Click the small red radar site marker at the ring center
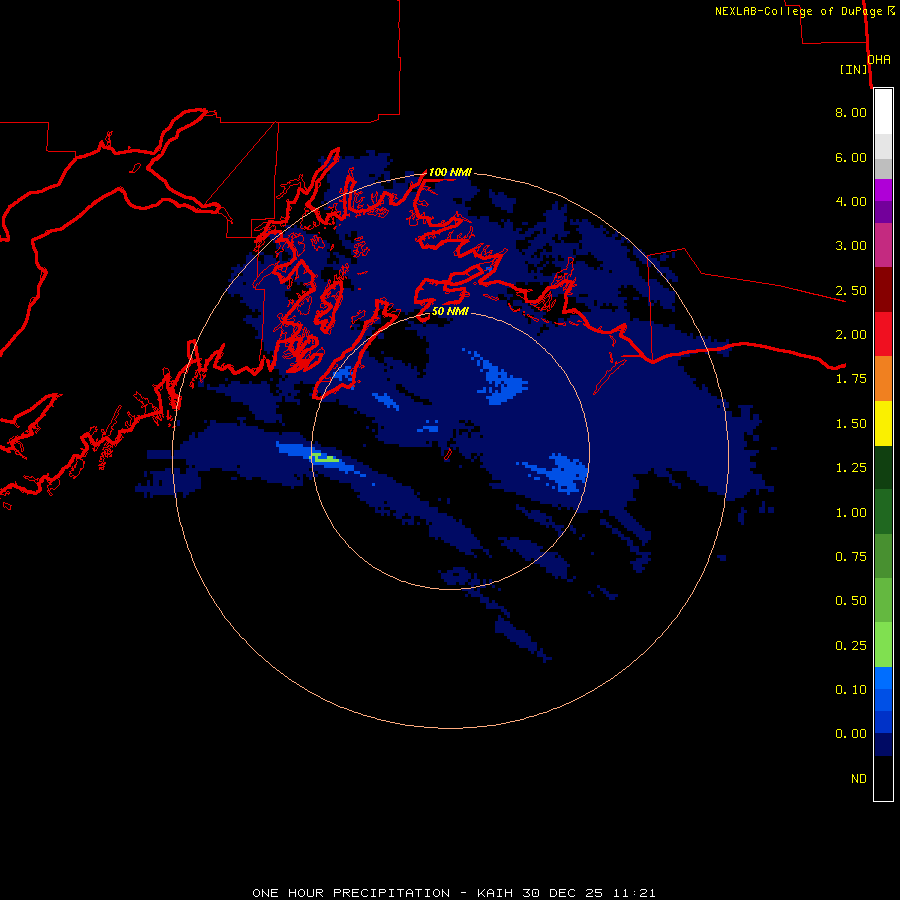Image resolution: width=900 pixels, height=900 pixels. [x=448, y=455]
